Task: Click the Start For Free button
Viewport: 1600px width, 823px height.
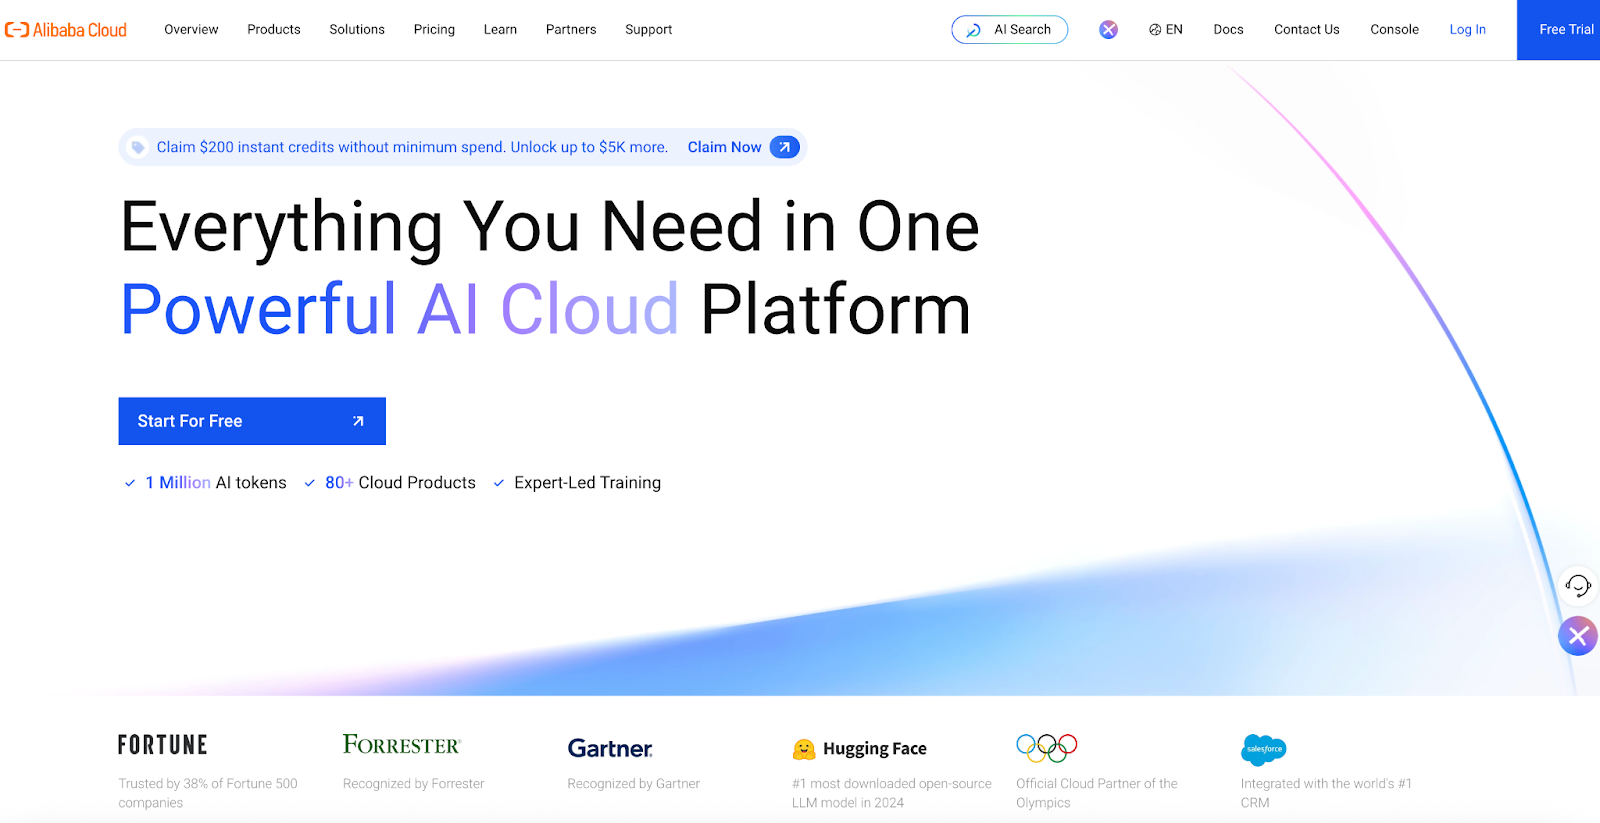Action: [x=252, y=421]
